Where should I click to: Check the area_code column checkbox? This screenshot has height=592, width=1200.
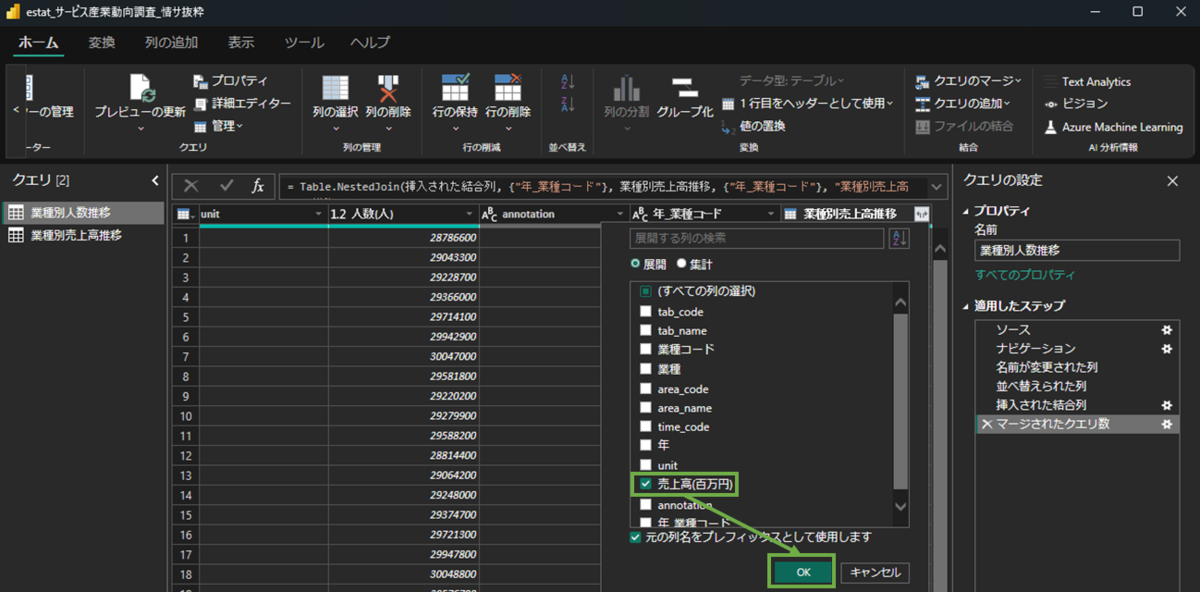click(x=646, y=389)
